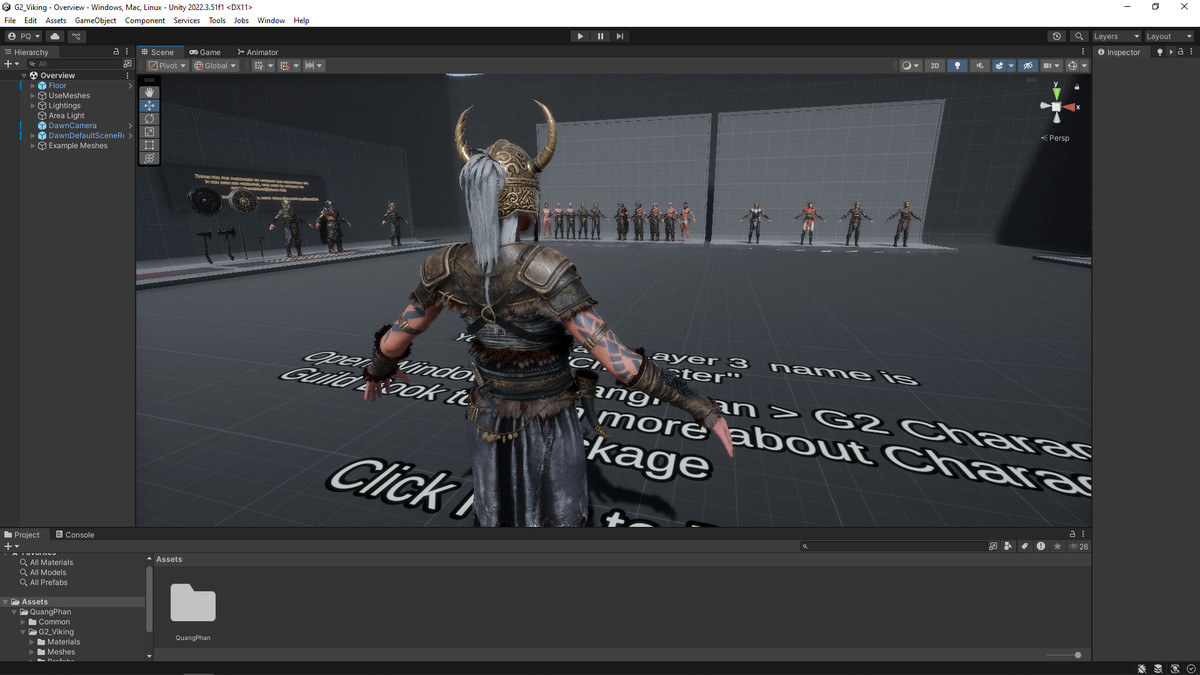Select All Prefabs in Favorites

[50, 582]
